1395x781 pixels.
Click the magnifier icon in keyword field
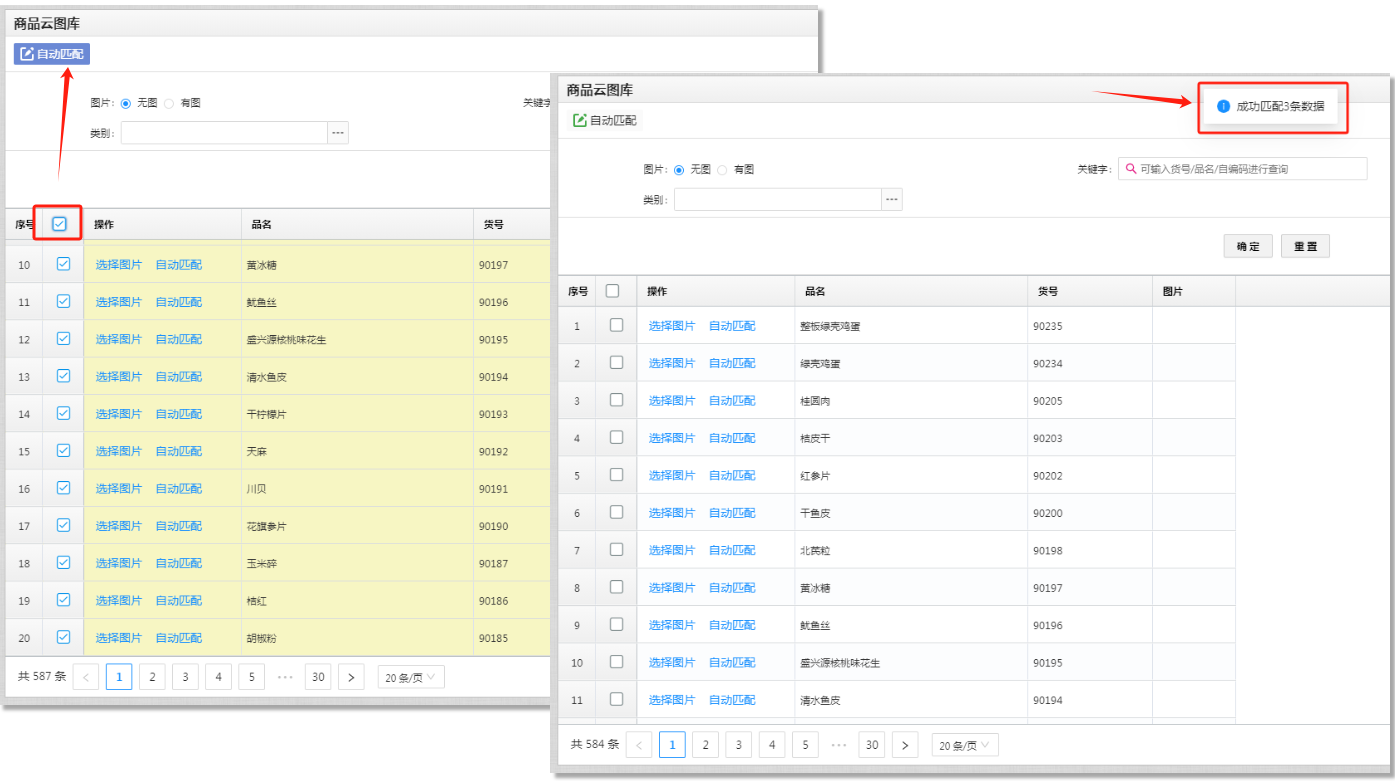[1131, 169]
